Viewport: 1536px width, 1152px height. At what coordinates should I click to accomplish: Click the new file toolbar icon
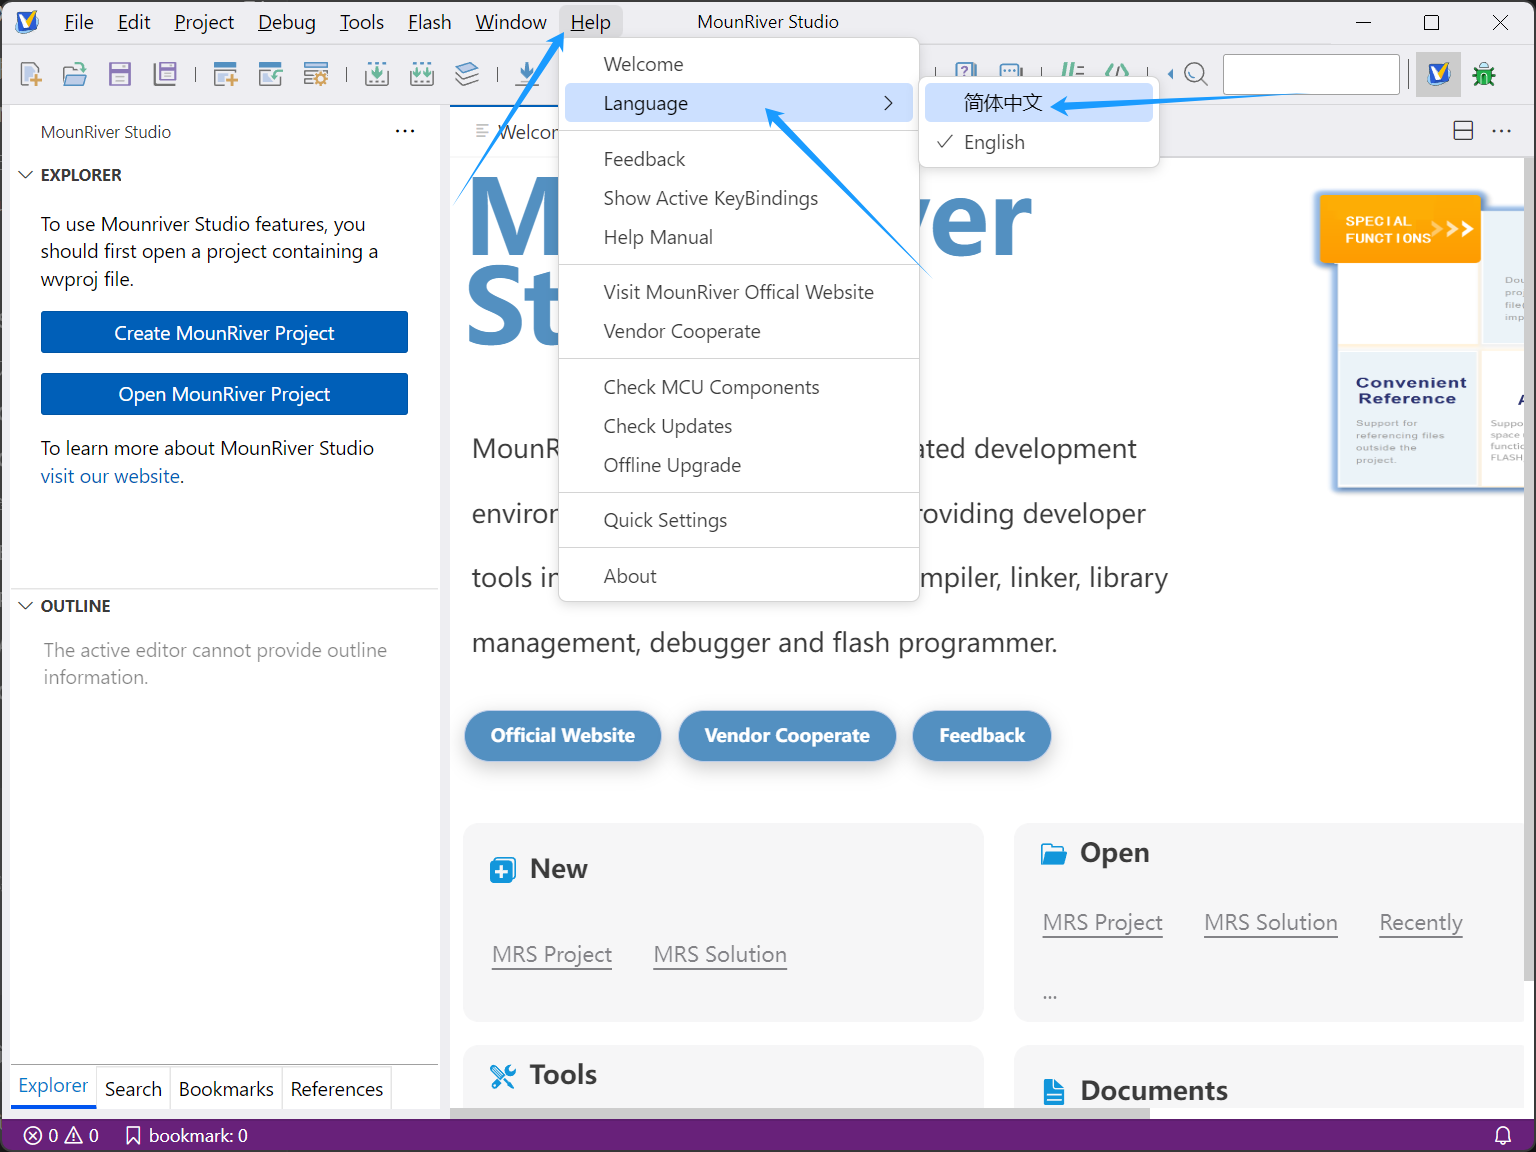tap(31, 74)
